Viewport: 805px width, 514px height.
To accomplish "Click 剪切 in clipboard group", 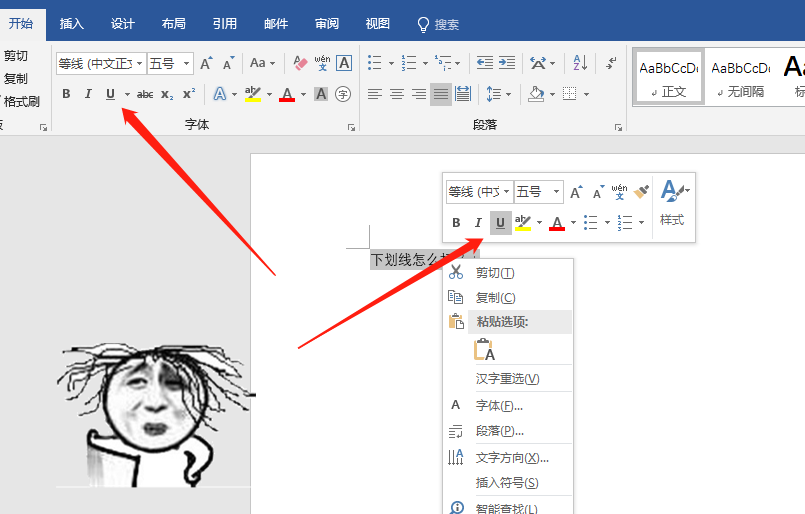I will [x=15, y=55].
